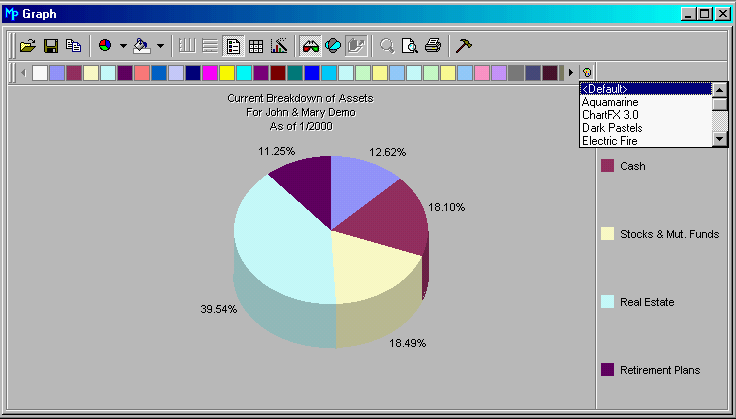Pick the pink color swatch

[482, 73]
